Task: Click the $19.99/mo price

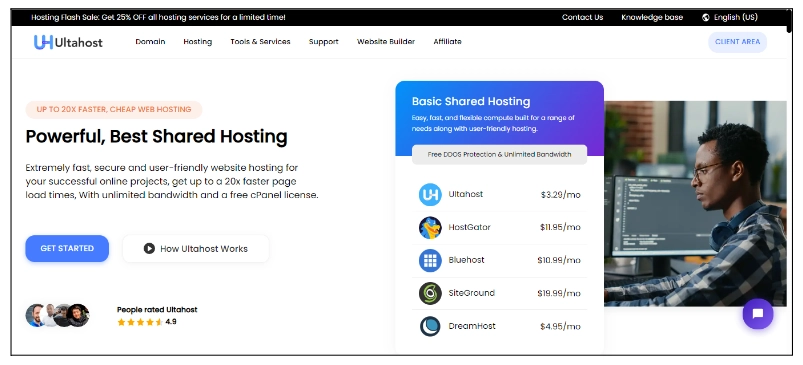Action: (x=559, y=293)
